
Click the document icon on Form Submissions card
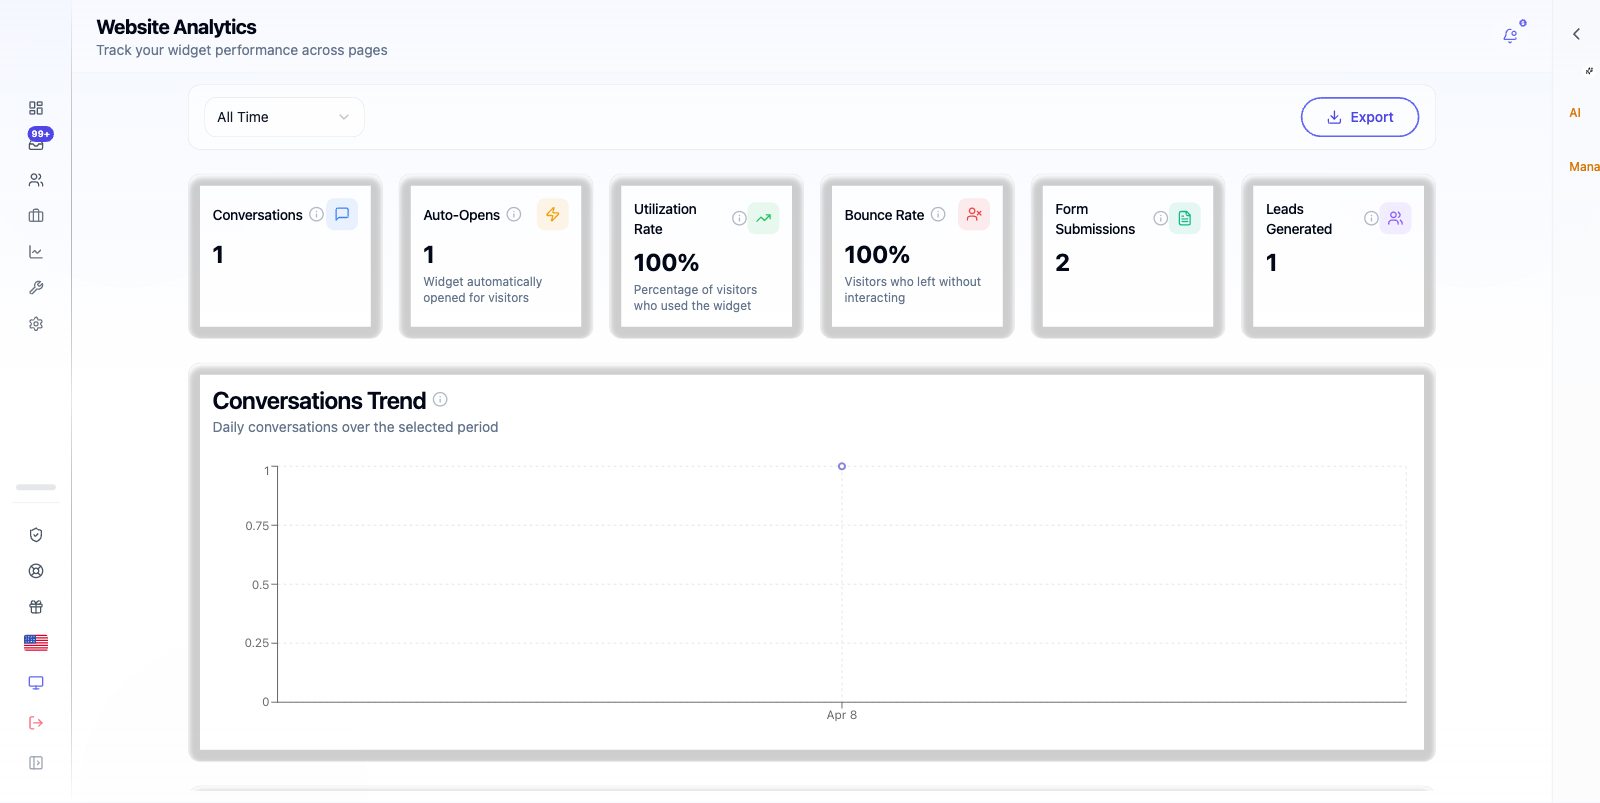click(1185, 218)
